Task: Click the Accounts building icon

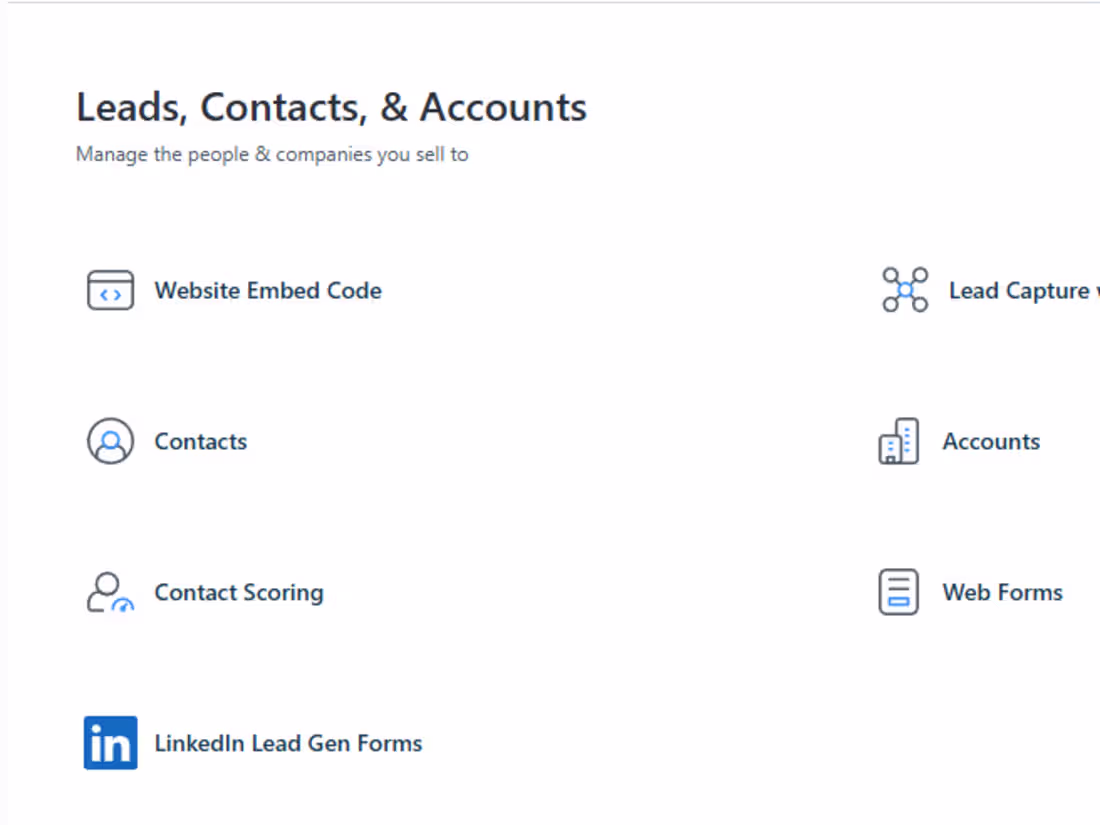Action: pos(898,441)
